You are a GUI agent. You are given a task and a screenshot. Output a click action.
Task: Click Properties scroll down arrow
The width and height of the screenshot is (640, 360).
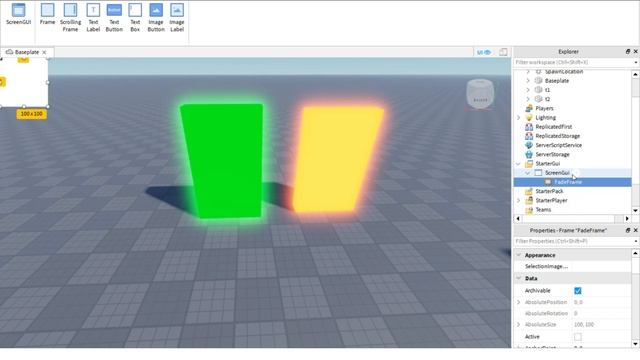pos(635,344)
